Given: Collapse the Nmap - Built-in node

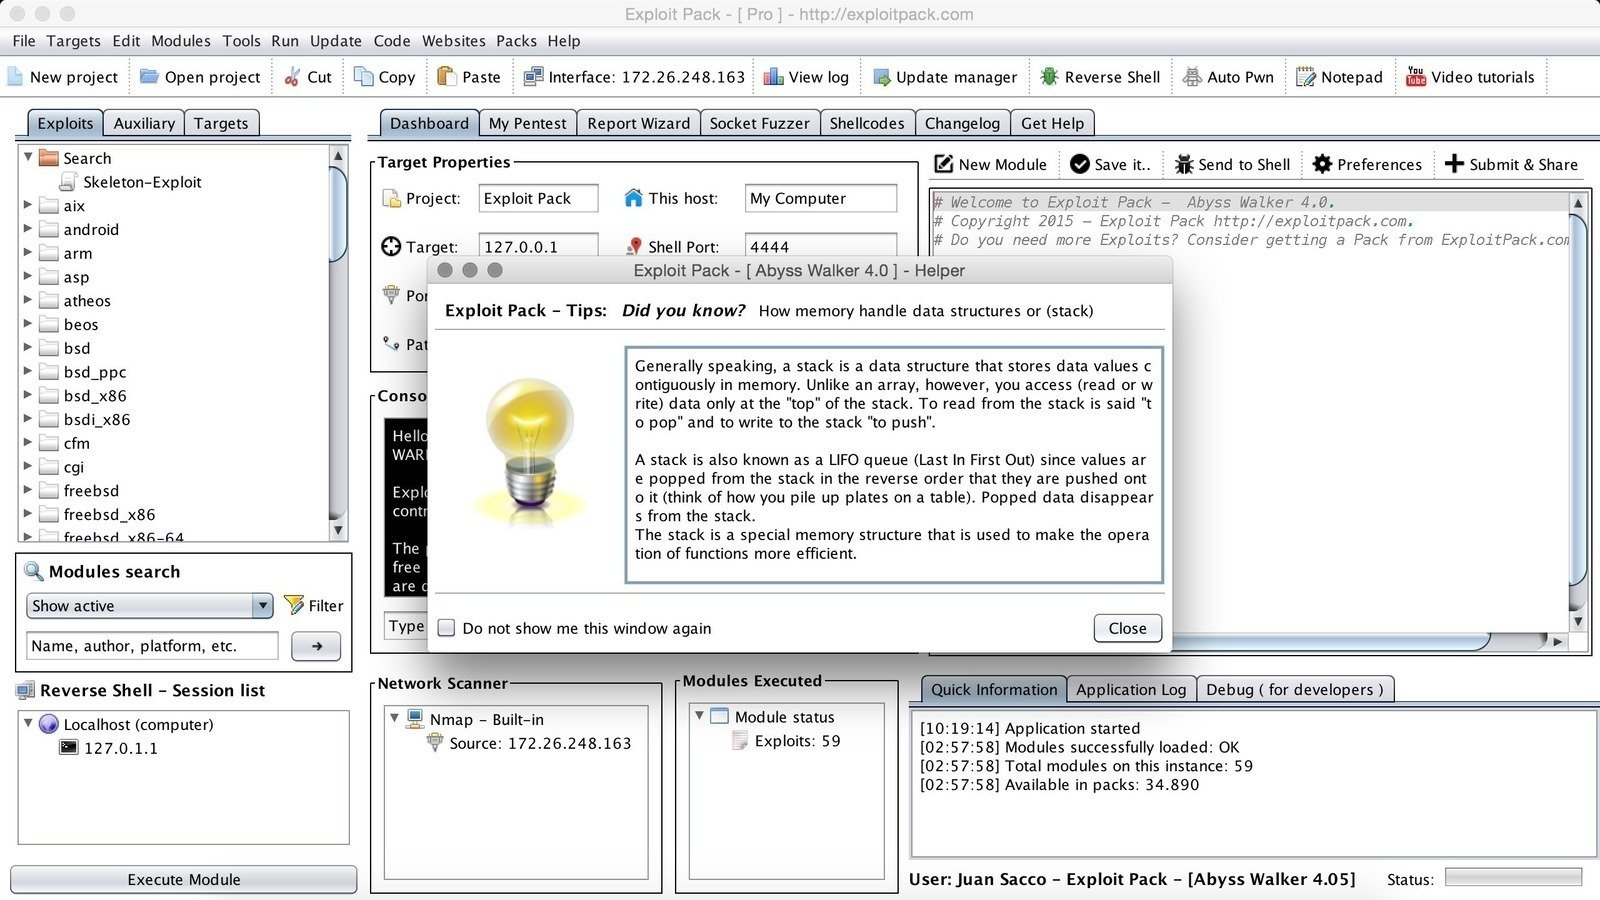Looking at the screenshot, I should (x=394, y=718).
